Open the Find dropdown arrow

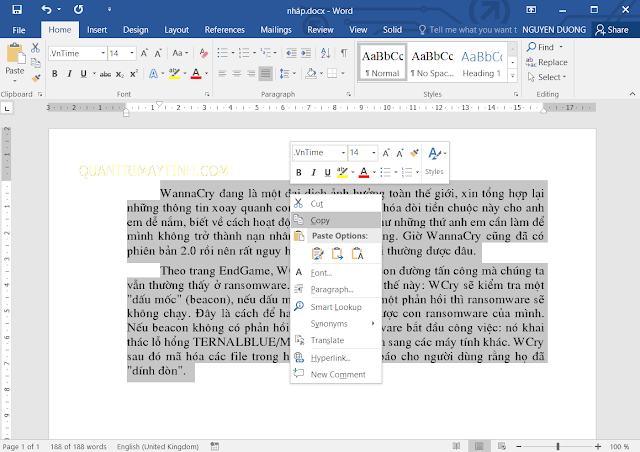coord(561,47)
